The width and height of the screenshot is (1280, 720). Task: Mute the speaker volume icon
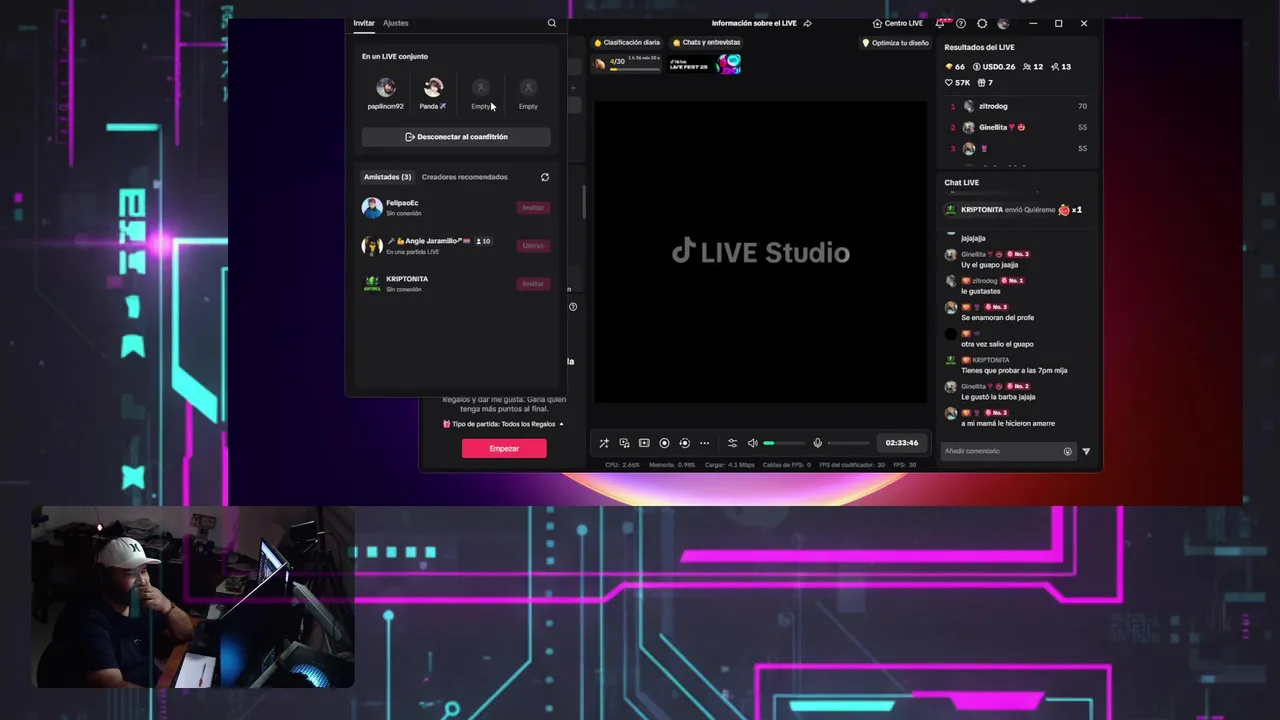point(753,443)
